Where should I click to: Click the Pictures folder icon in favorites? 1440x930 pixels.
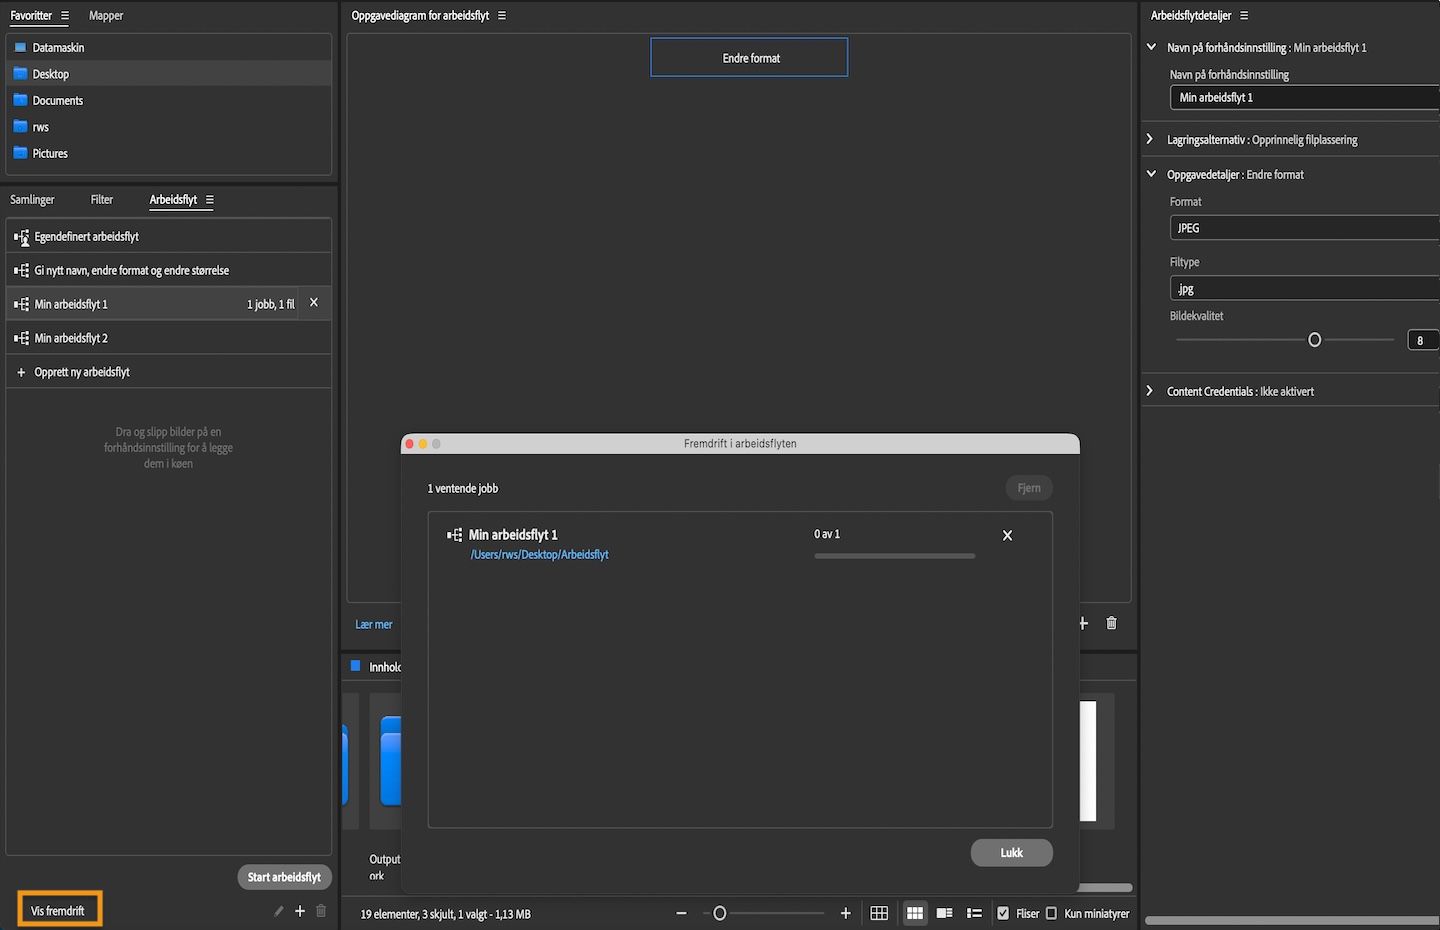[x=20, y=153]
